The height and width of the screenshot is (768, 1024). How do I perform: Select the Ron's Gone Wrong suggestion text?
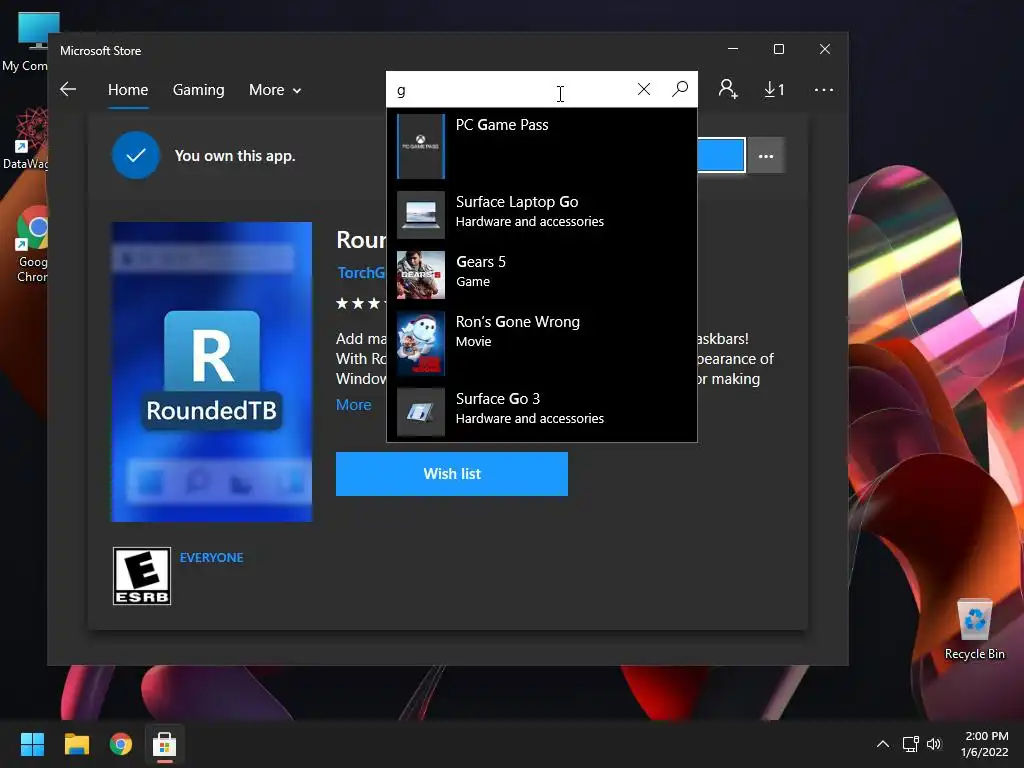pos(518,322)
